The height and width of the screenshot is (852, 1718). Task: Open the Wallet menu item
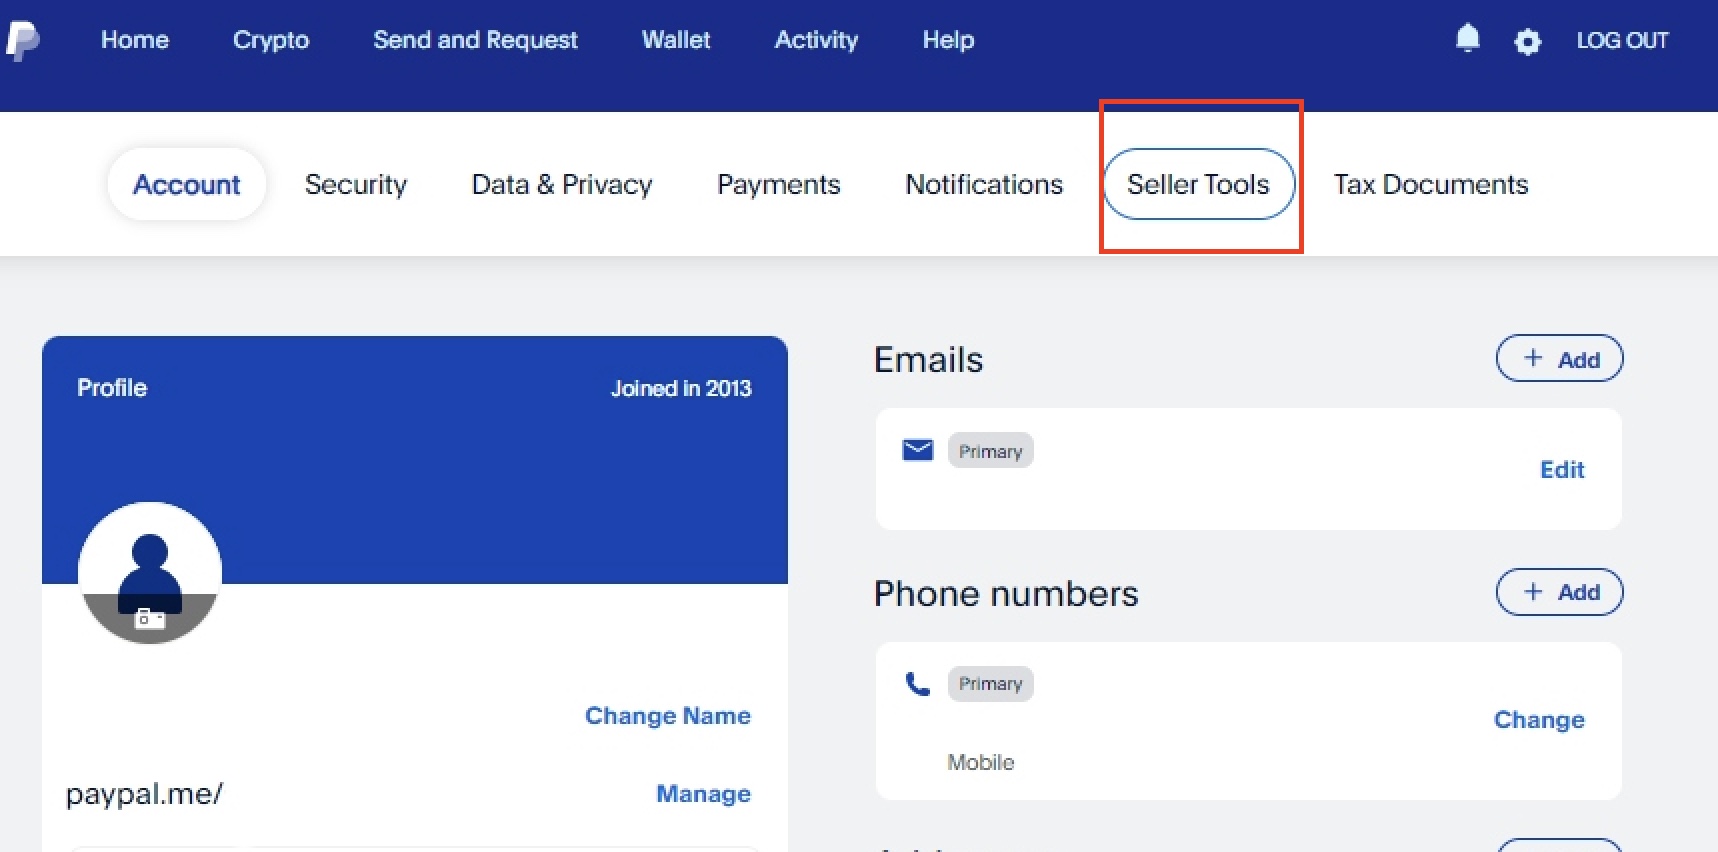676,40
